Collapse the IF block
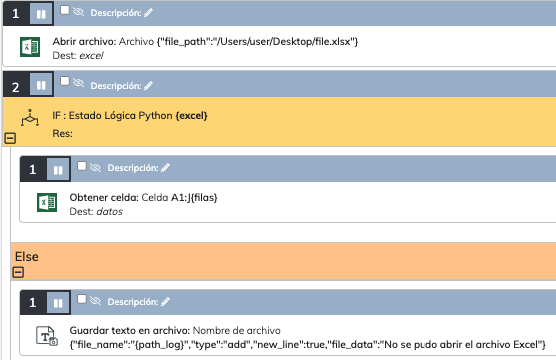Viewport: 556px width, 360px height. tap(10, 138)
